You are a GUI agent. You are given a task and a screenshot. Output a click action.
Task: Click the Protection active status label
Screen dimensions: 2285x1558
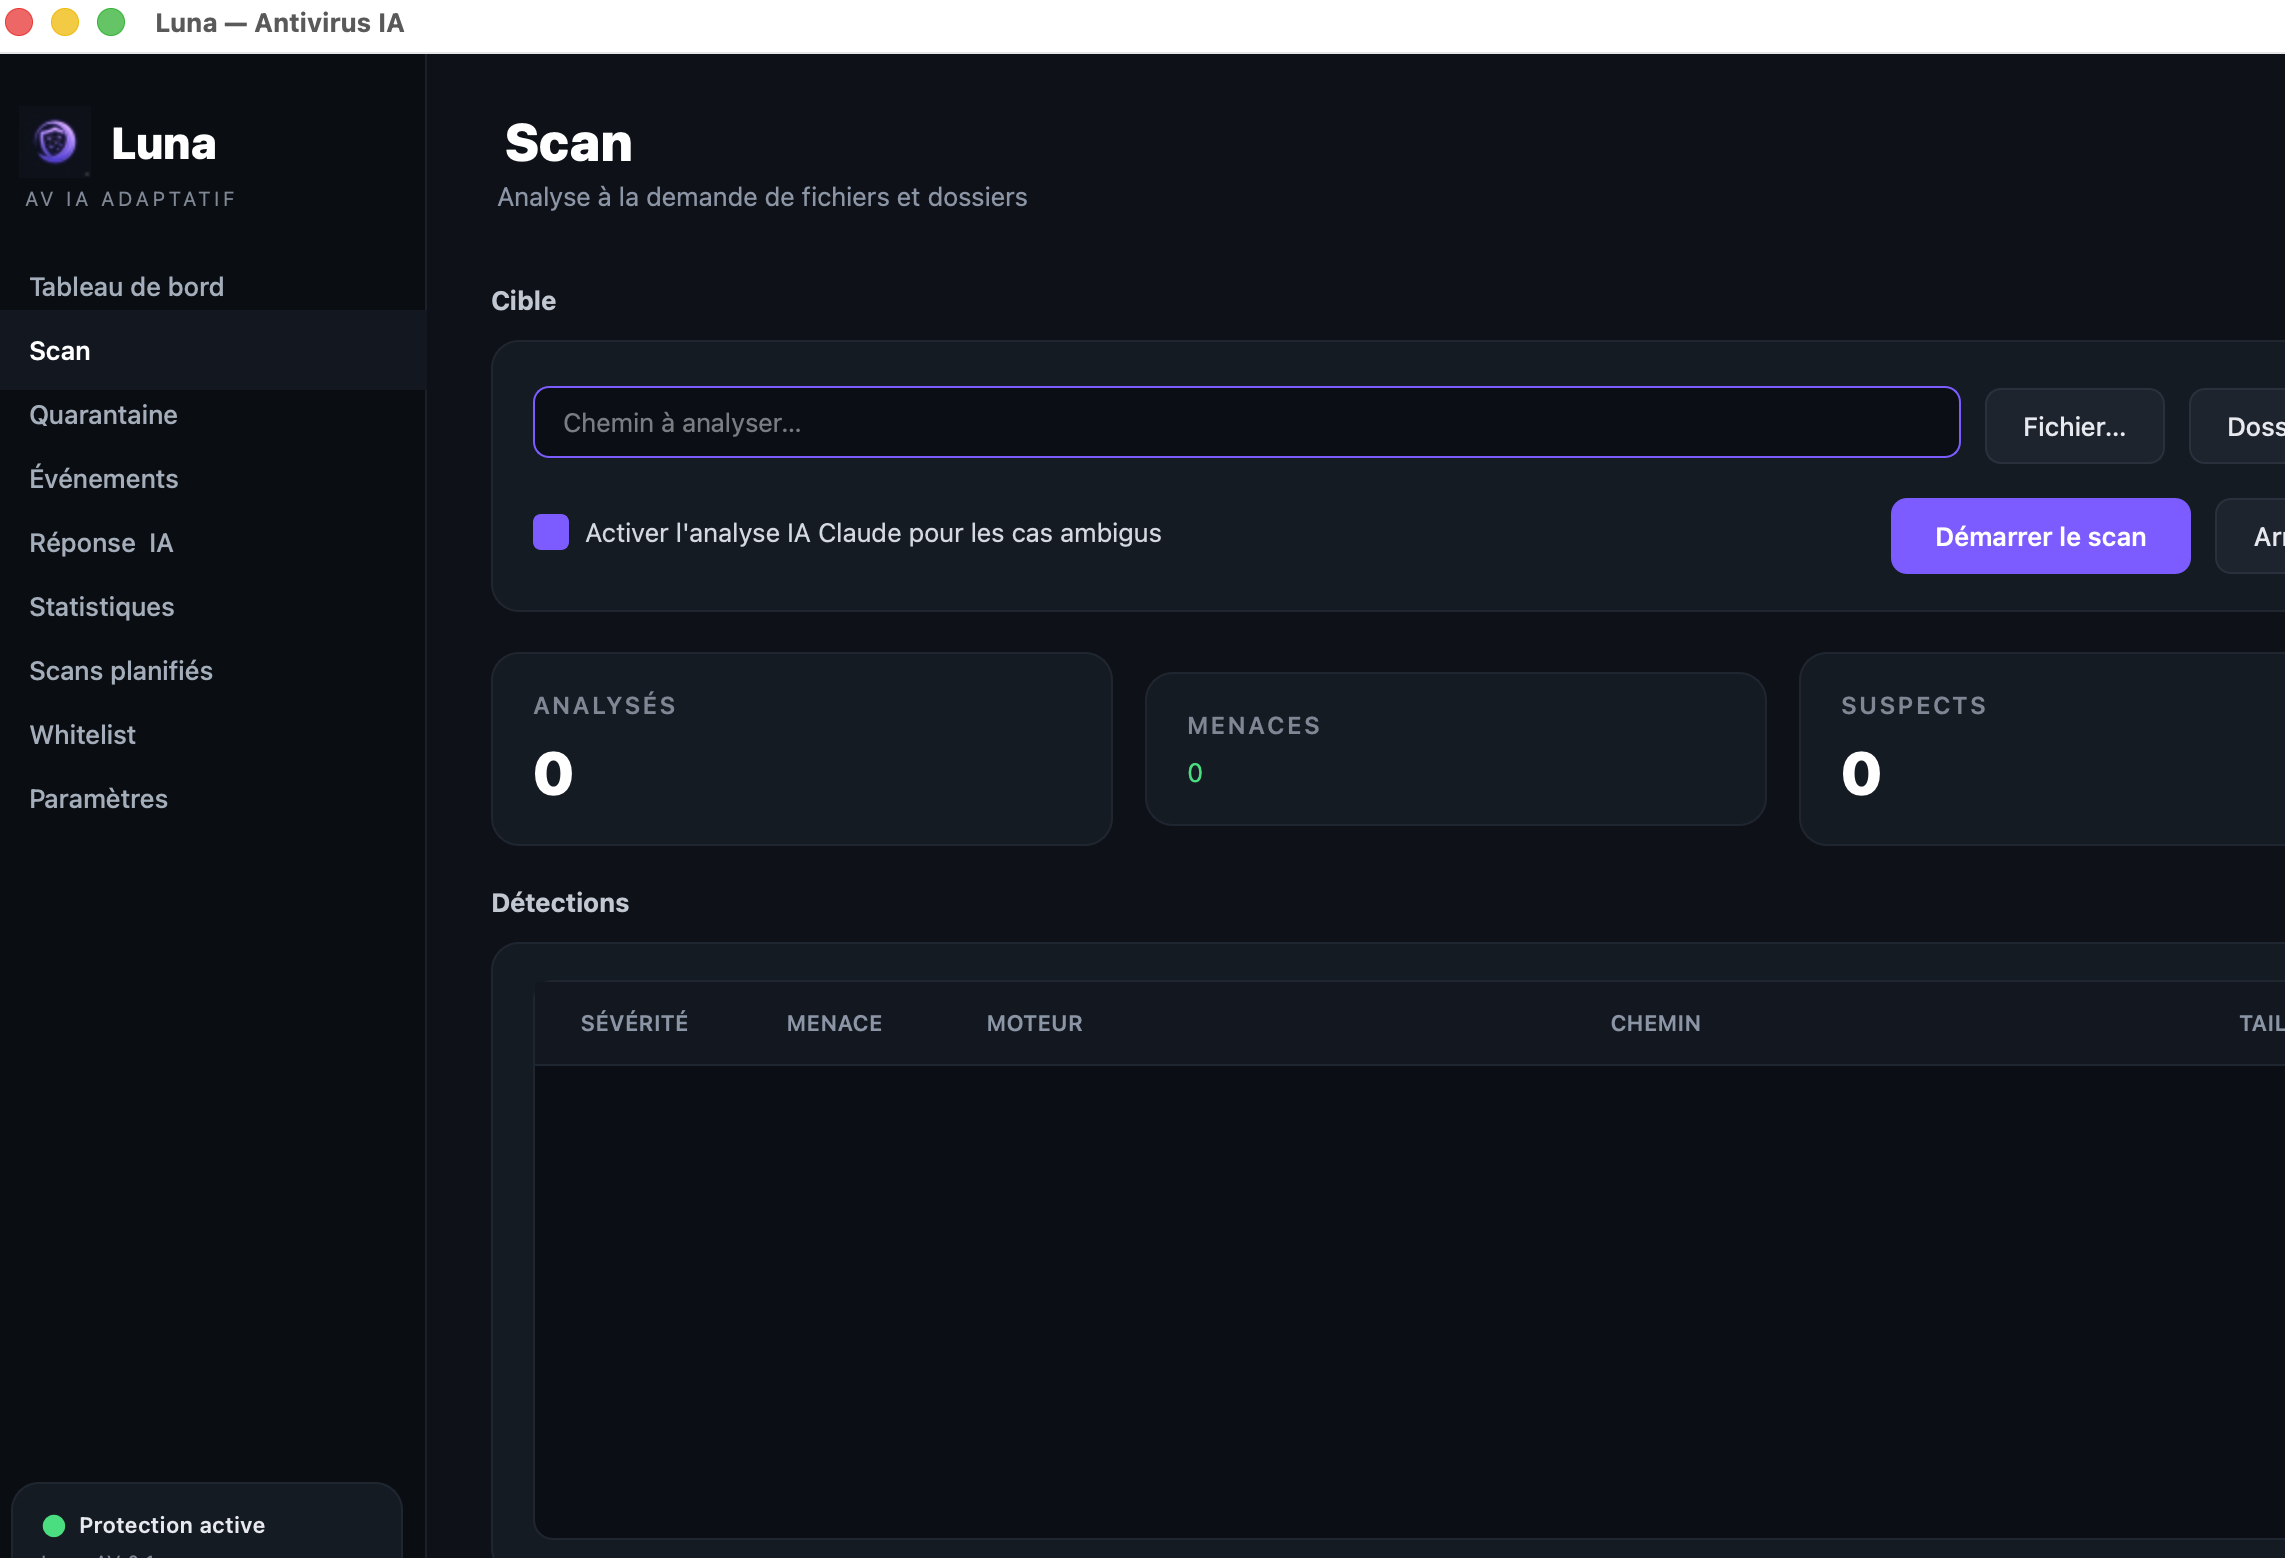(x=172, y=1526)
